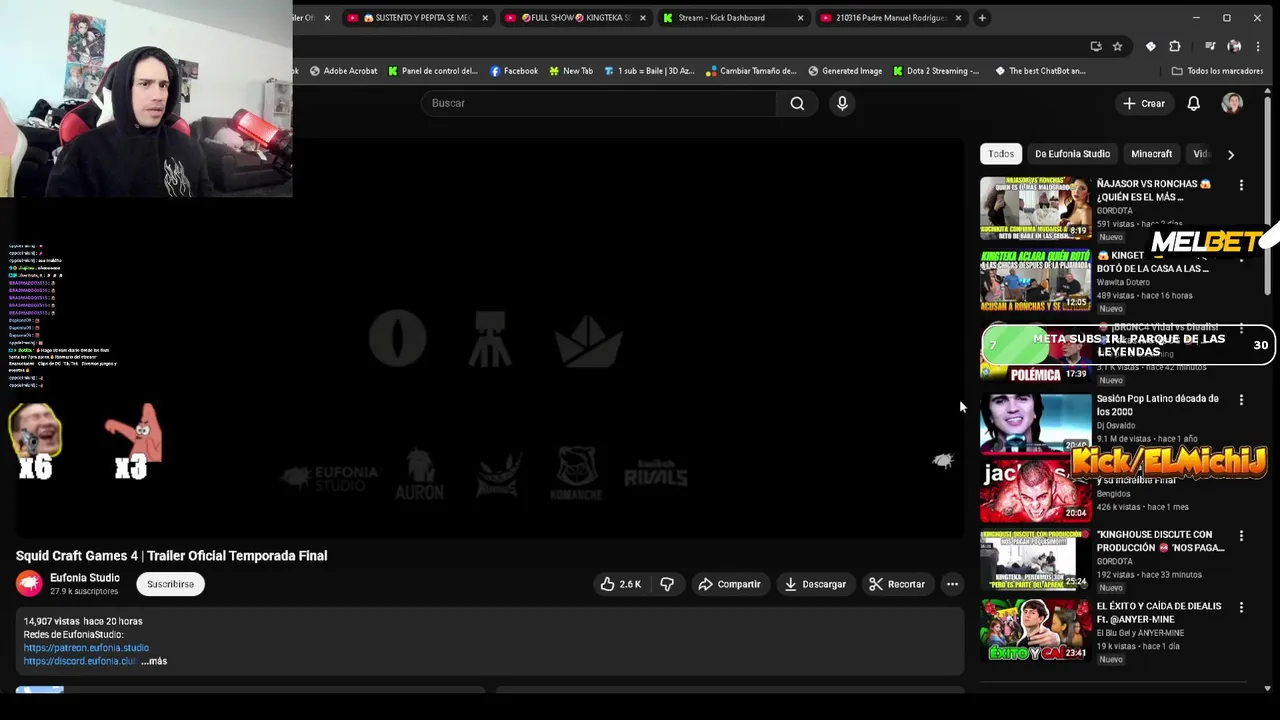This screenshot has width=1280, height=720.
Task: Open options for ÑAJASOR VS RONCHAS video
Action: pyautogui.click(x=1241, y=185)
